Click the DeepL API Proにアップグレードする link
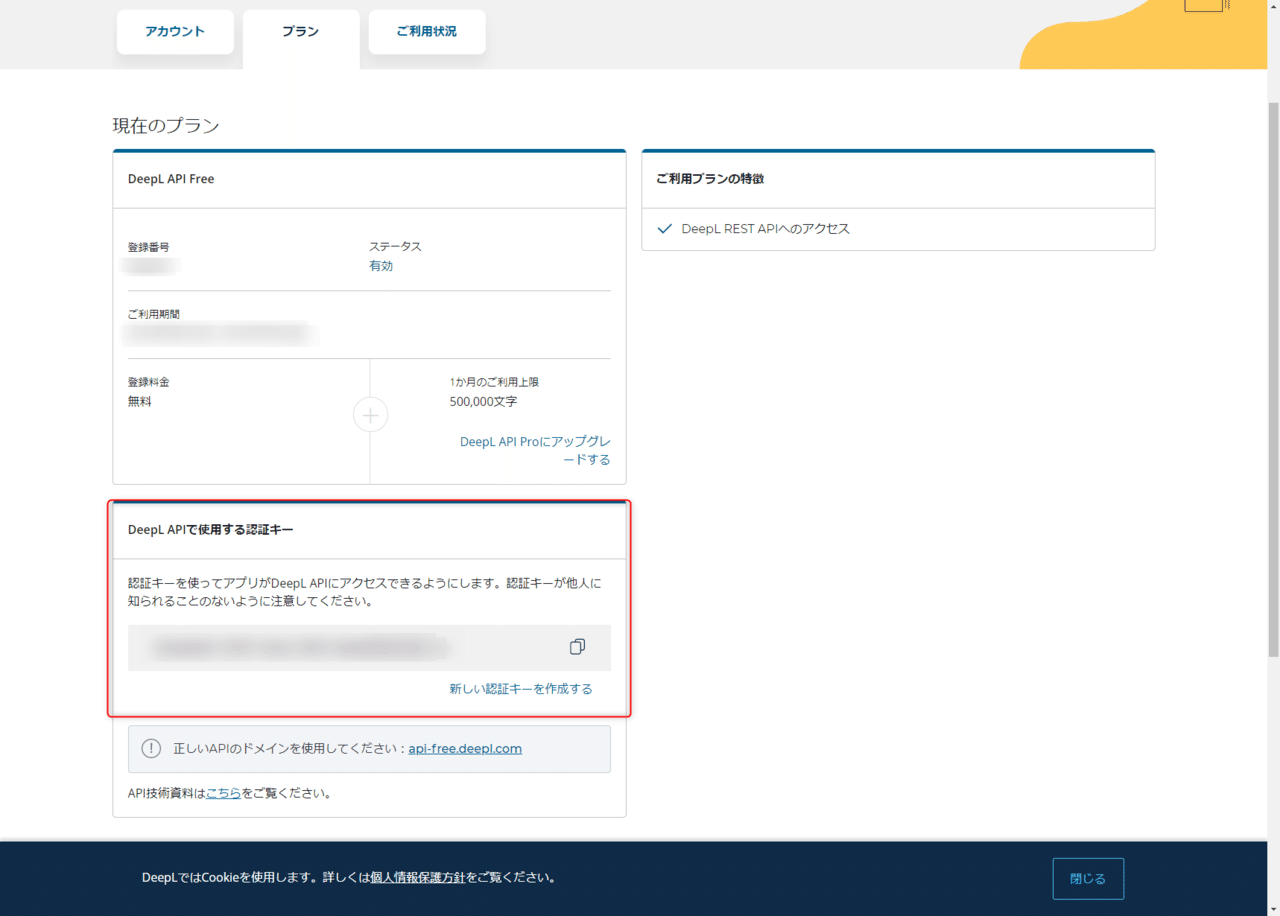The width and height of the screenshot is (1280, 916). click(535, 450)
